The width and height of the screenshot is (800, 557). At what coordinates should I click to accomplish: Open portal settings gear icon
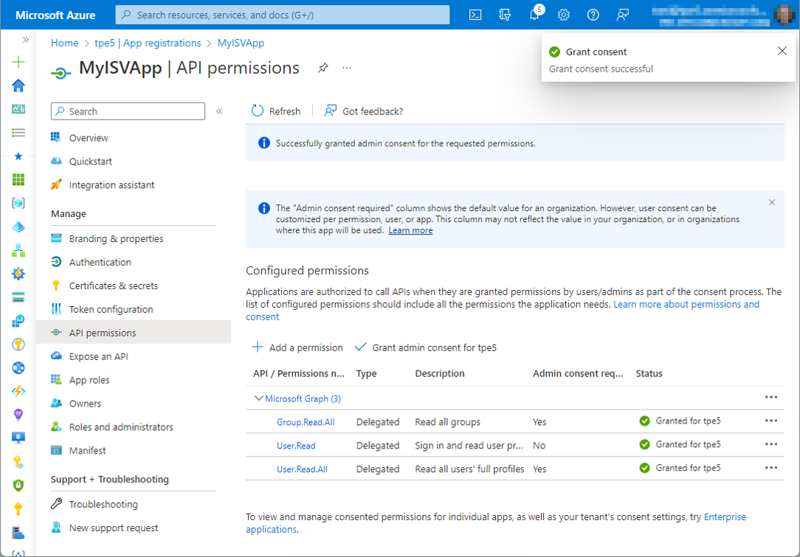click(x=564, y=15)
